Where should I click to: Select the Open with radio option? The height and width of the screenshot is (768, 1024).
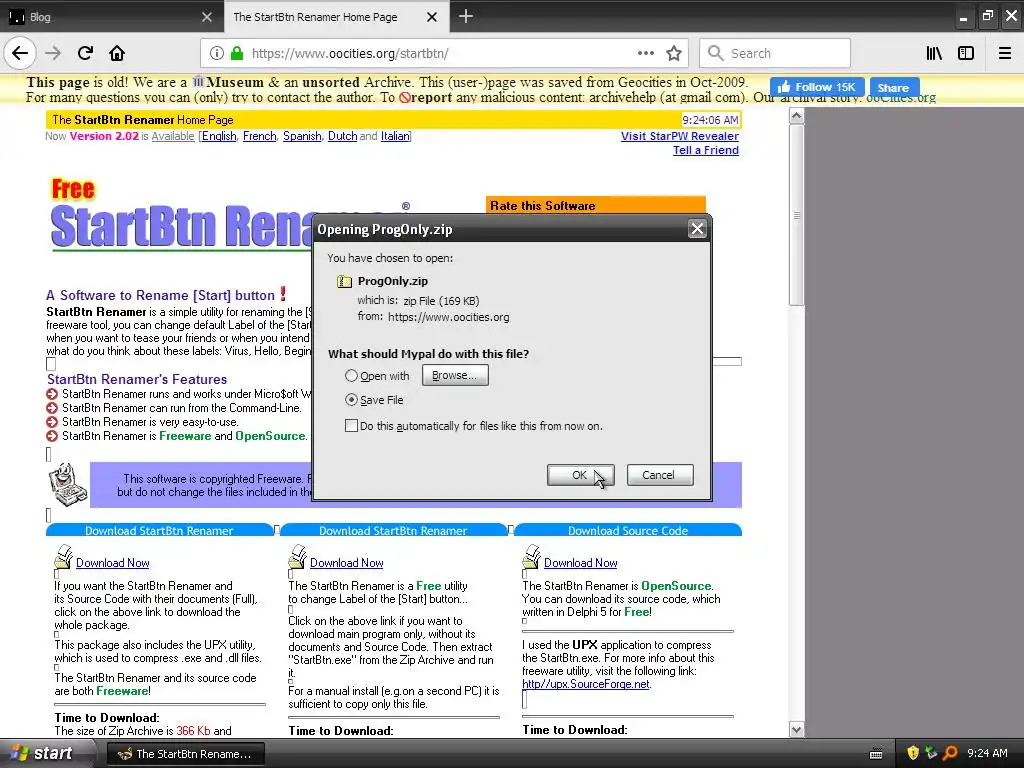351,376
